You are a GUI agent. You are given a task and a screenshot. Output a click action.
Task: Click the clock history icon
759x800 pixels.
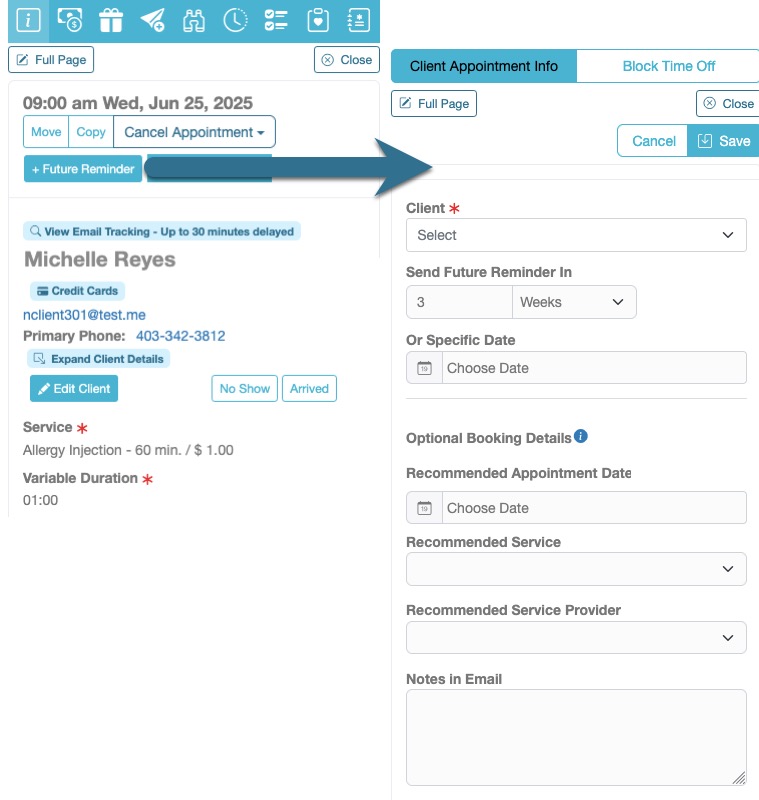tap(235, 19)
